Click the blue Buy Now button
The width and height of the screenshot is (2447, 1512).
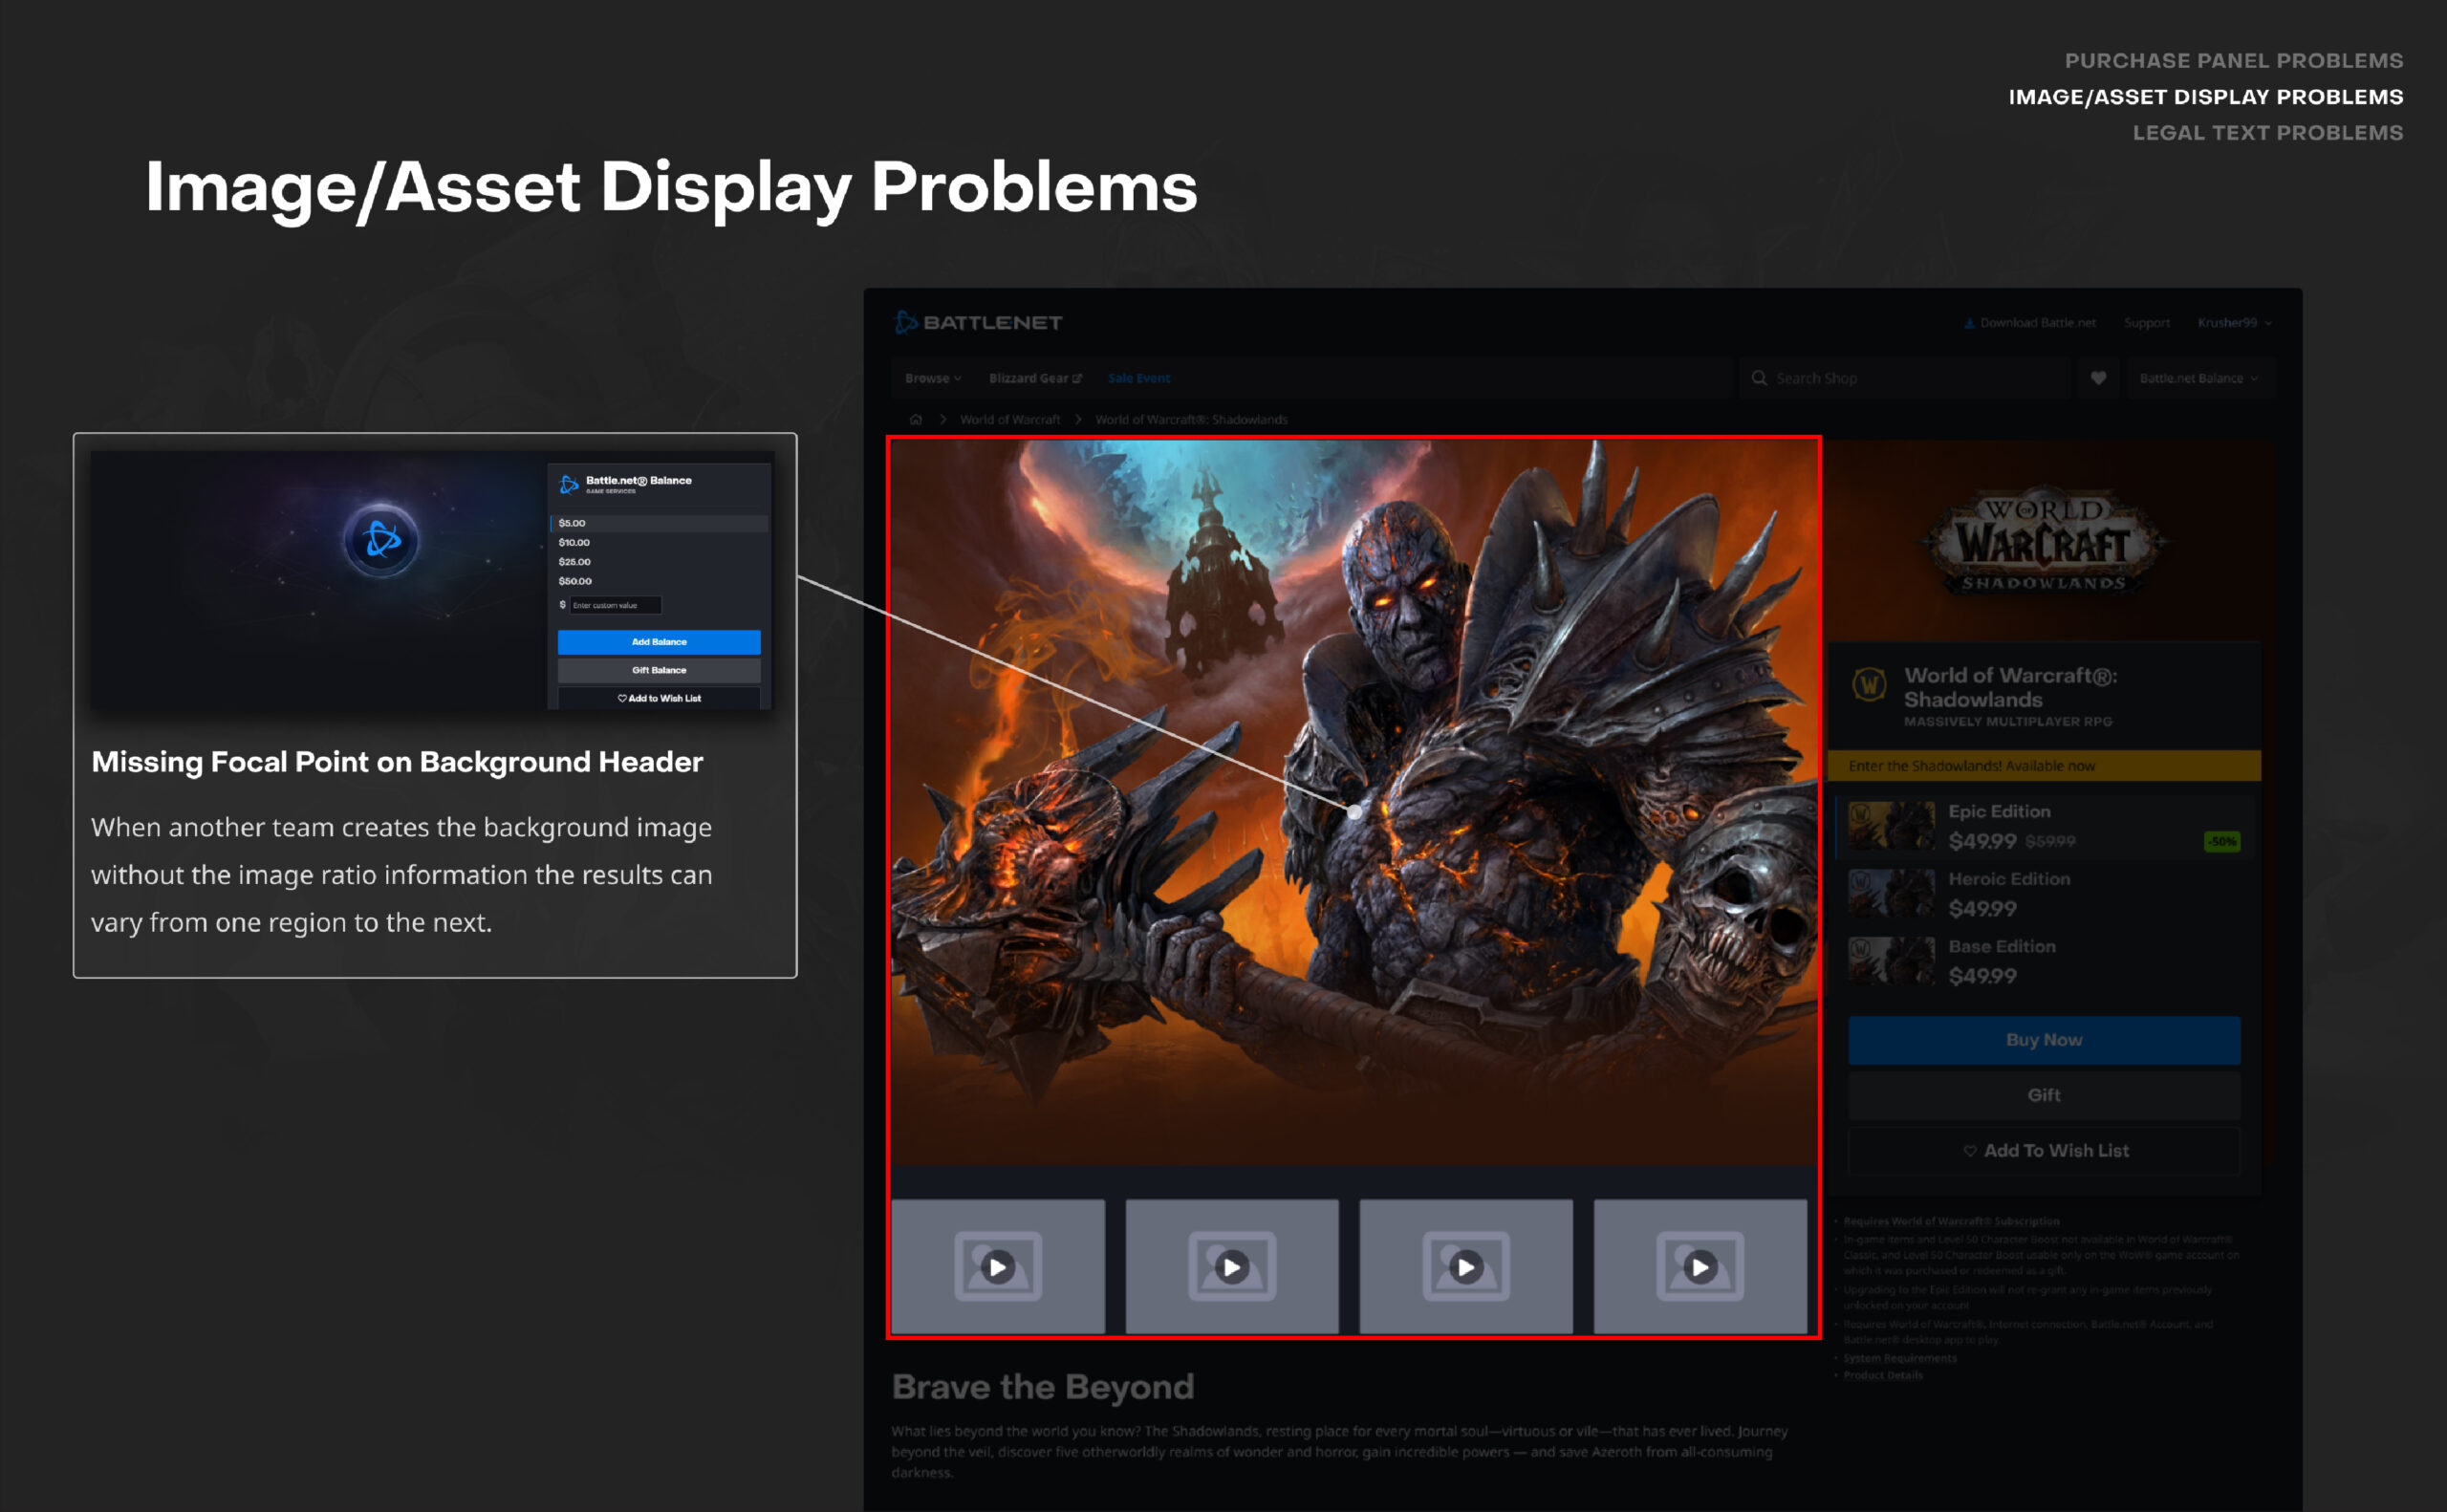2044,1040
